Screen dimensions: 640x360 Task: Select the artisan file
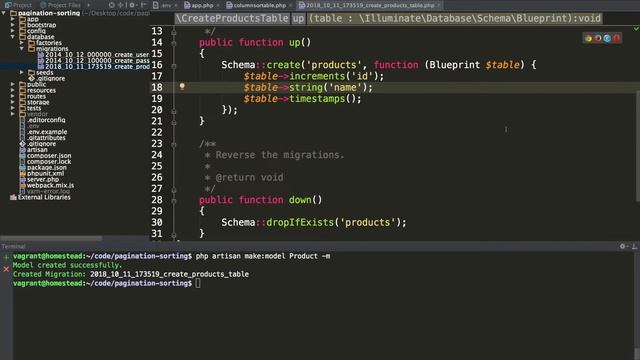[33, 150]
